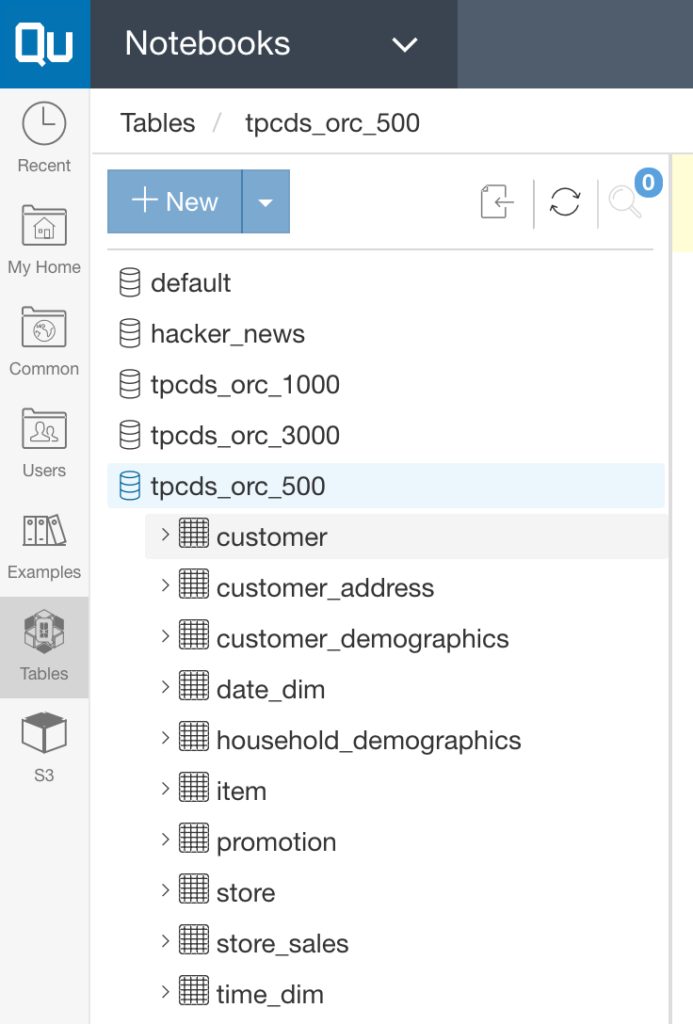Expand the customer table chevron
693x1024 pixels.
(x=165, y=535)
